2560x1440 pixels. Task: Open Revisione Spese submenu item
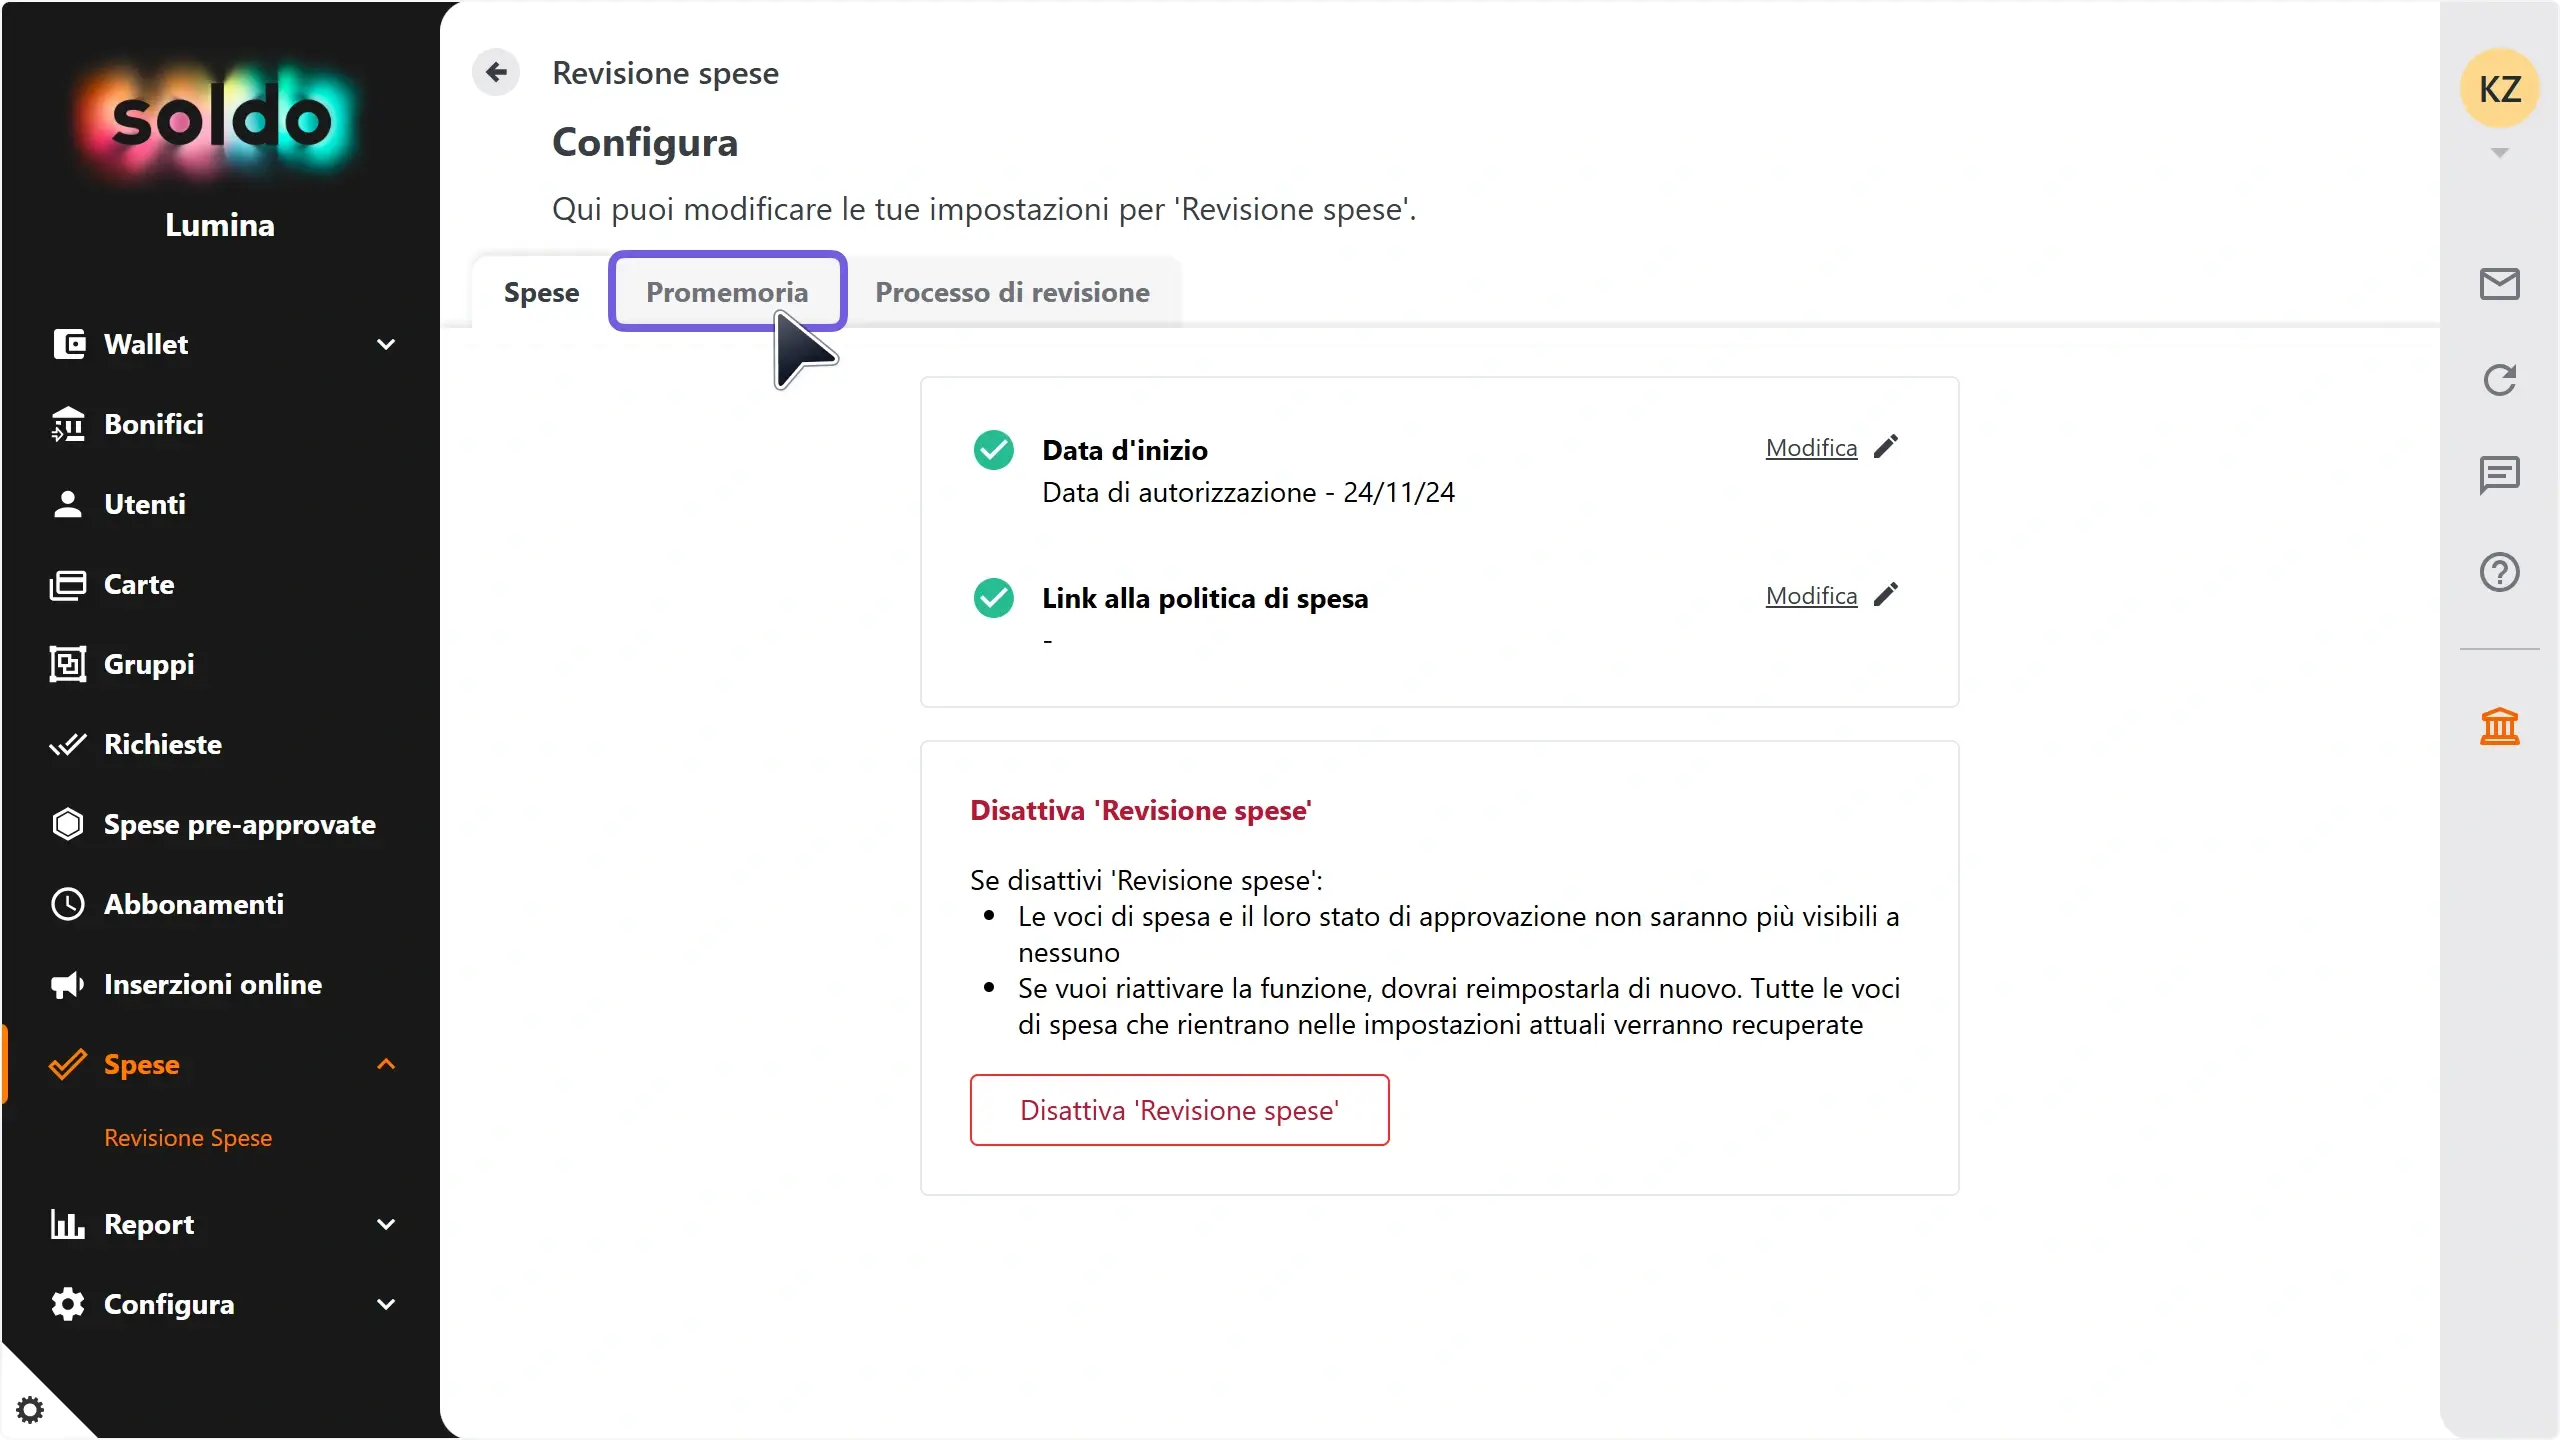[188, 1138]
